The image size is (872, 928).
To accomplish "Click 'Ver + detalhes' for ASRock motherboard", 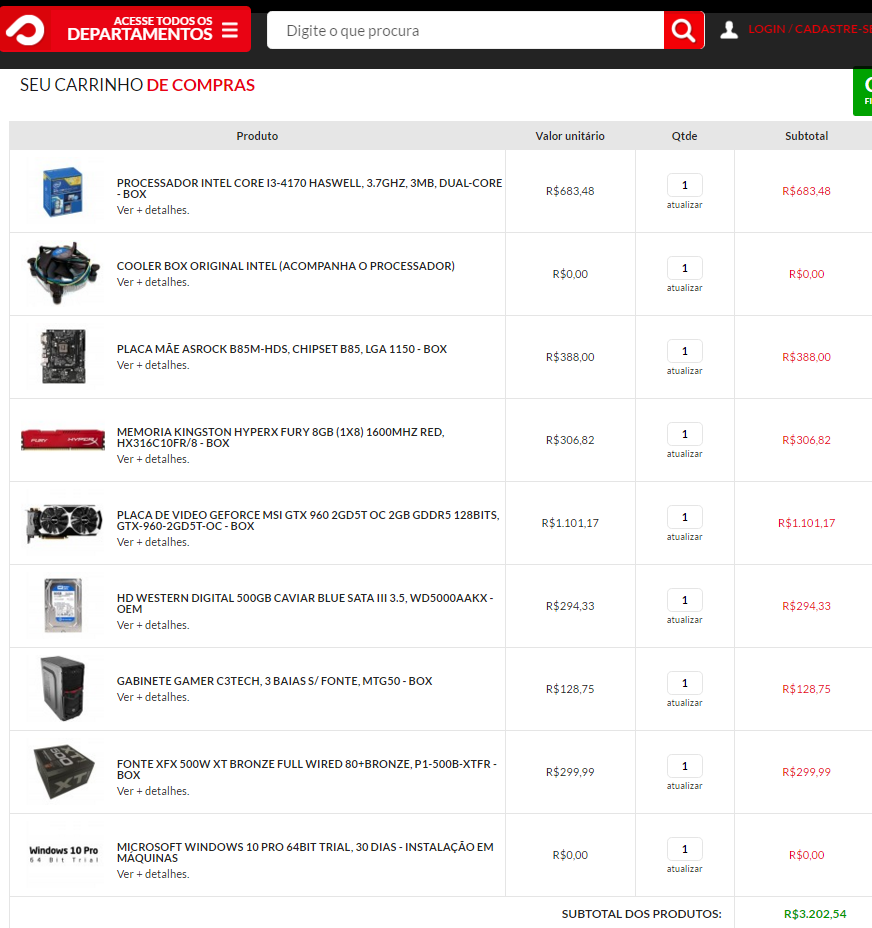I will (153, 365).
